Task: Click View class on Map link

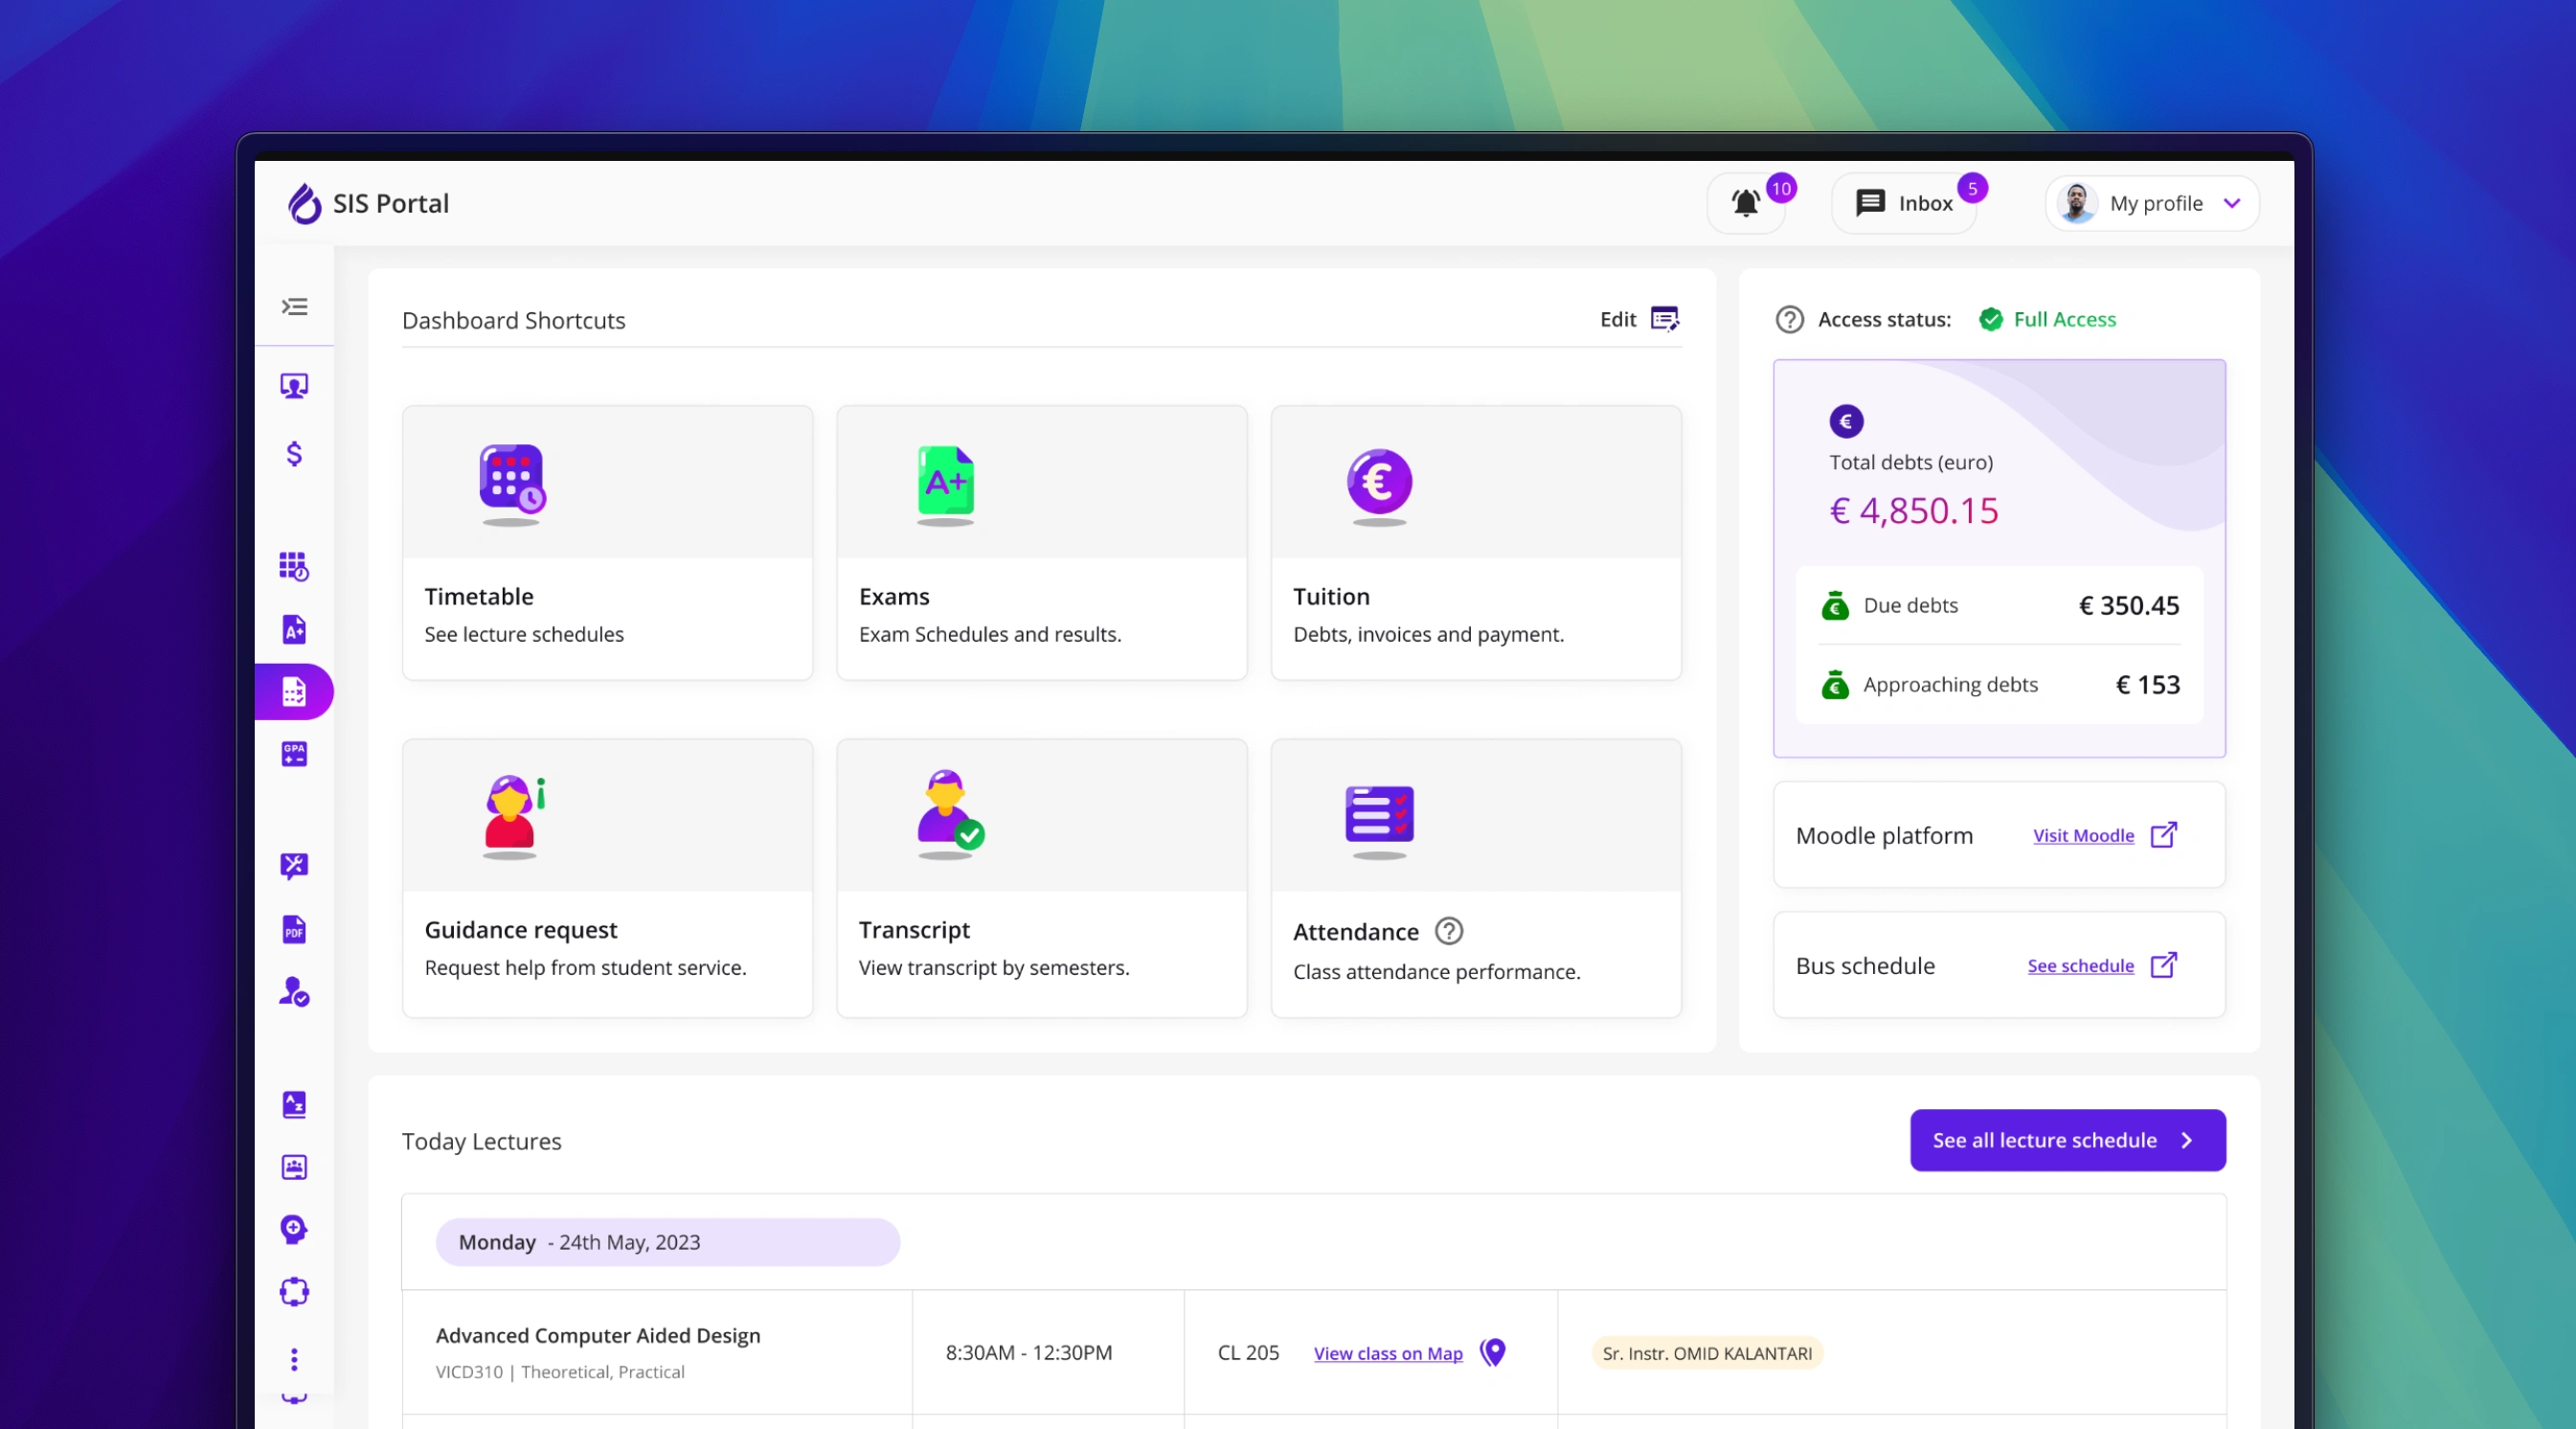Action: click(x=1388, y=1353)
